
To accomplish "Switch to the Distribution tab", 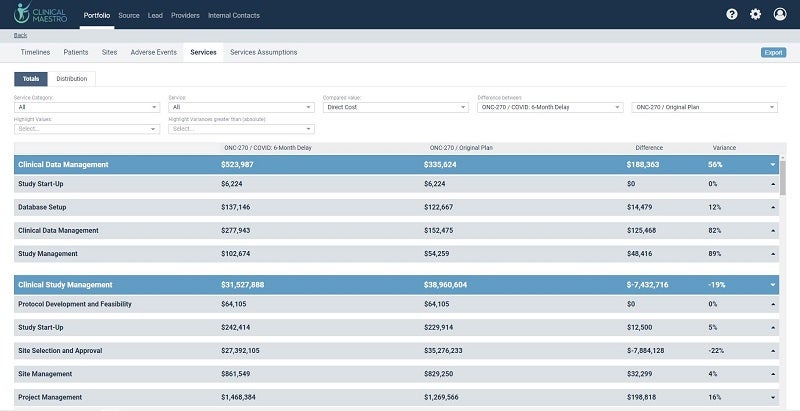I will (x=71, y=78).
